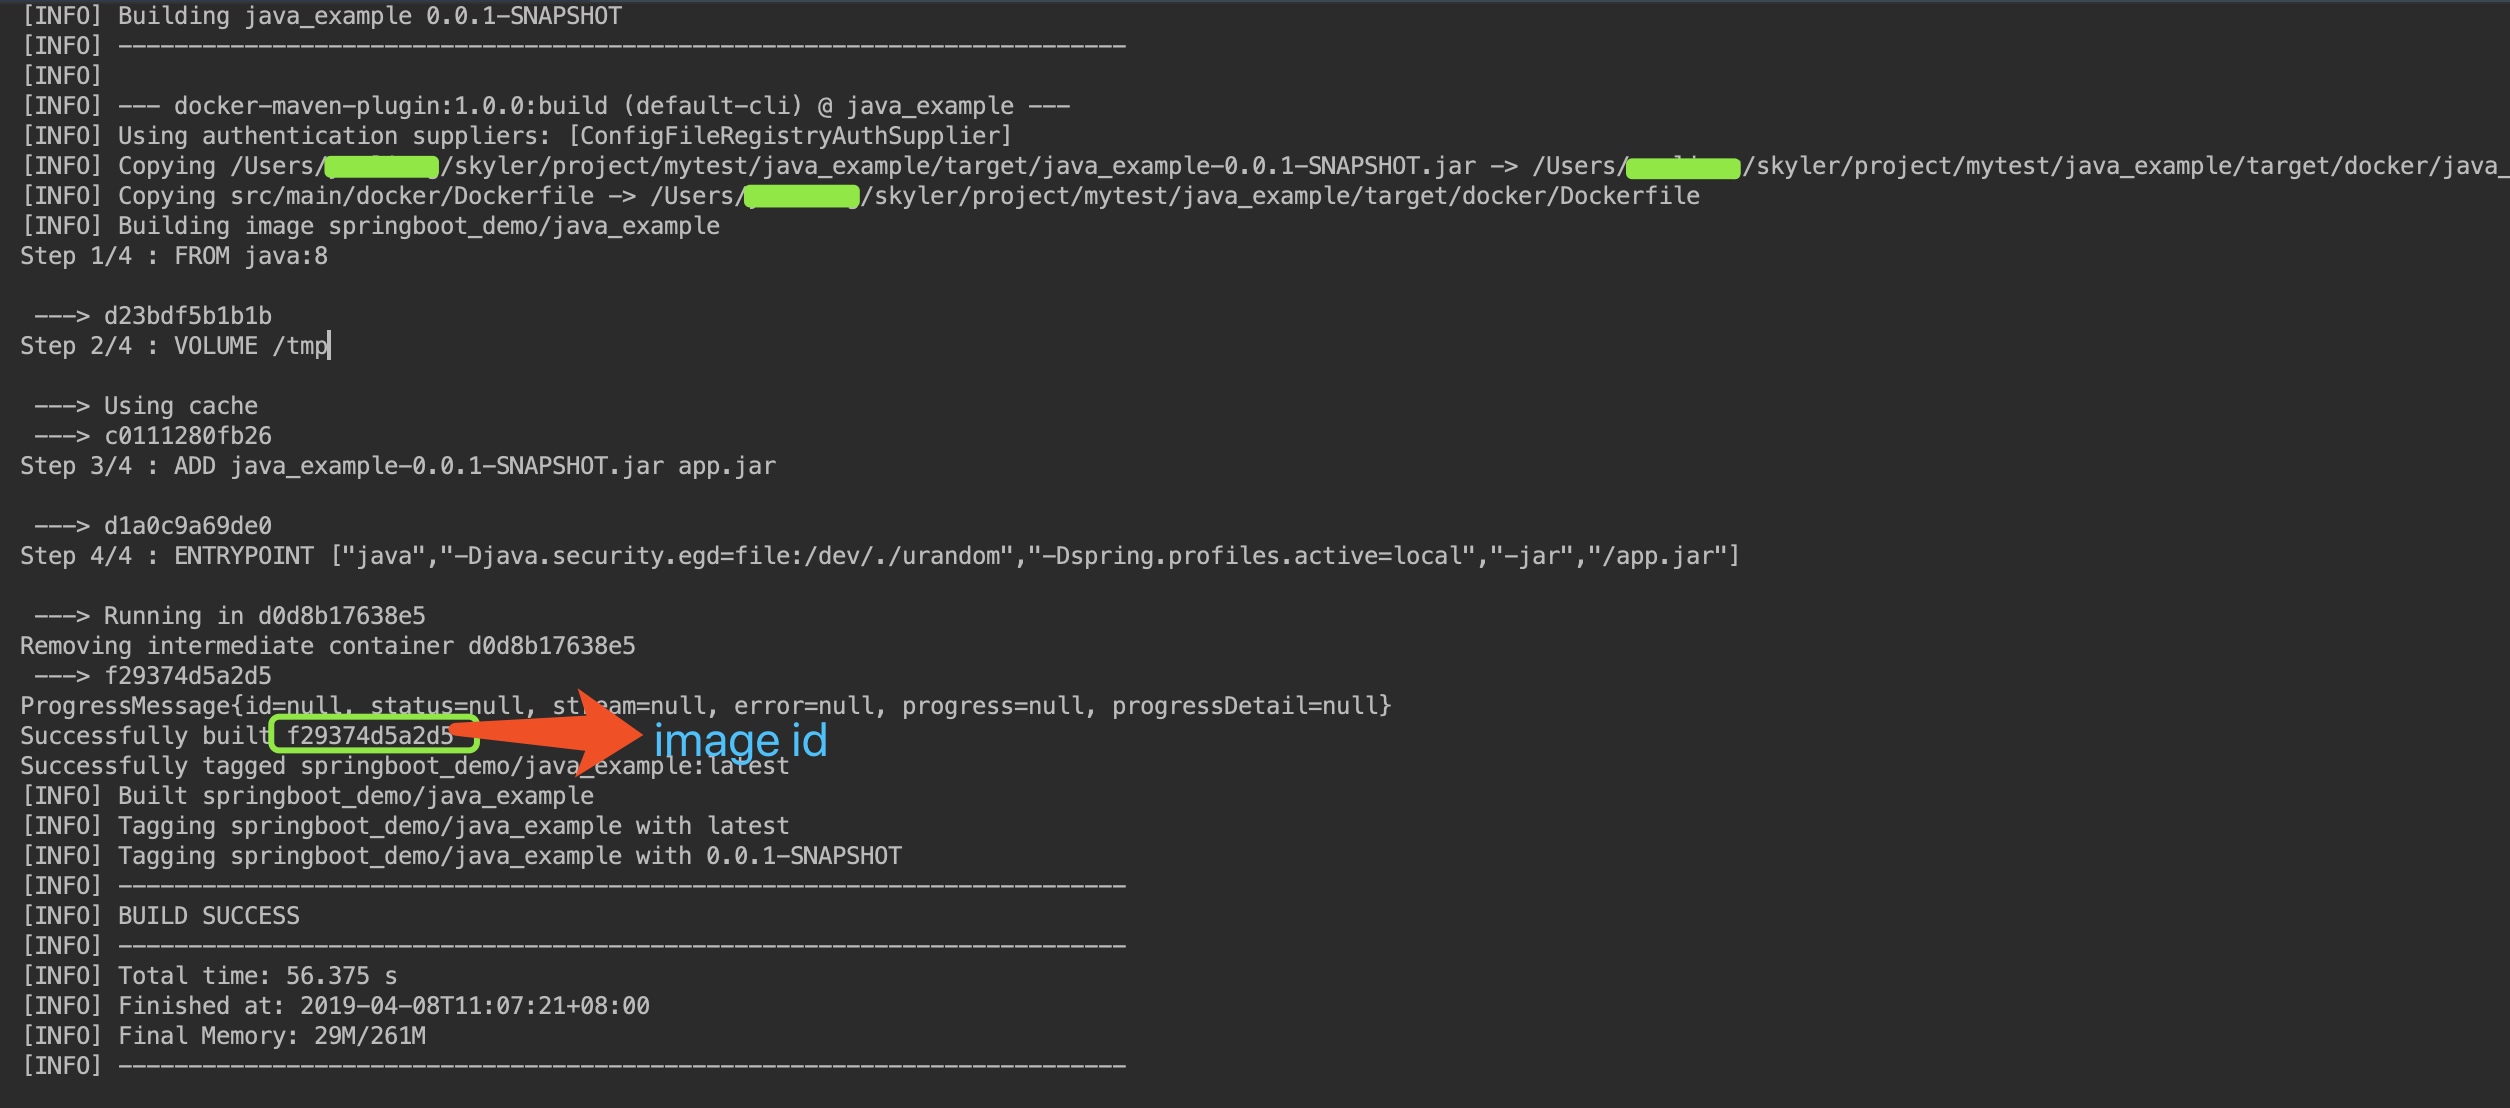Click the BUILD SUCCESS line
The width and height of the screenshot is (2510, 1108).
pos(161,916)
